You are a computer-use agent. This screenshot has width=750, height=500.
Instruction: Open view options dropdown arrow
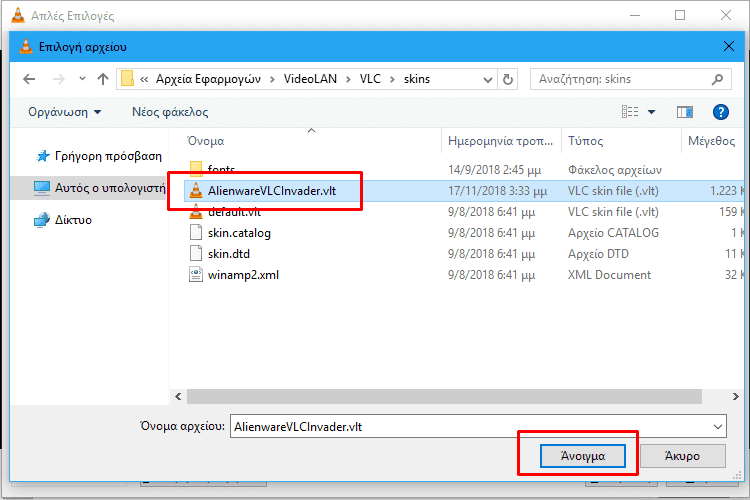651,112
